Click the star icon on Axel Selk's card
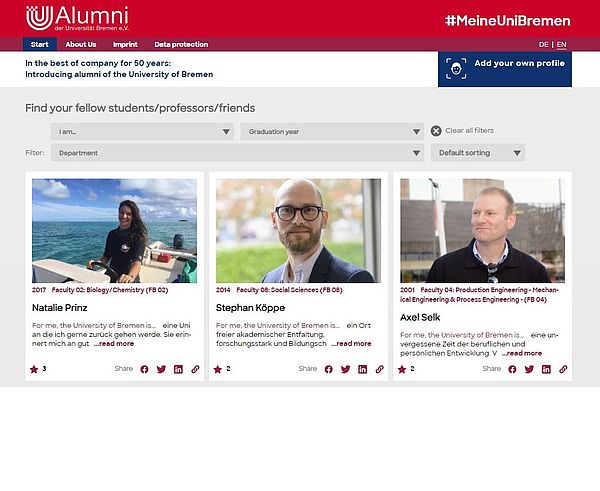 (402, 369)
